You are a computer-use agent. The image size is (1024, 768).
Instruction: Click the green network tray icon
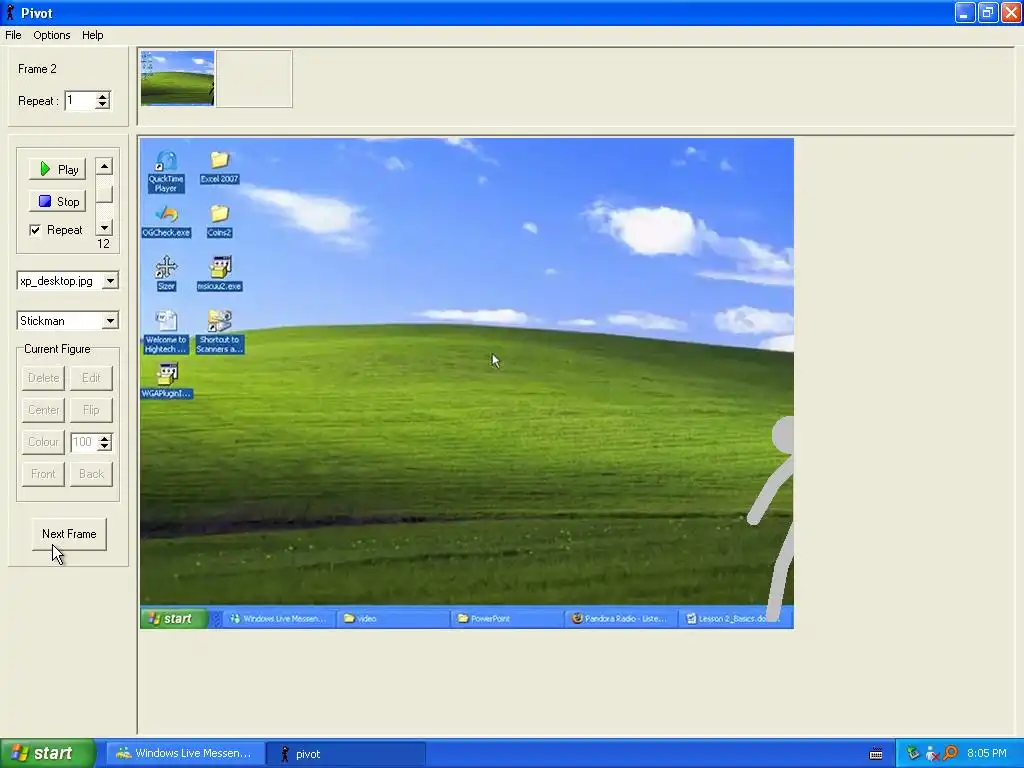pyautogui.click(x=913, y=754)
